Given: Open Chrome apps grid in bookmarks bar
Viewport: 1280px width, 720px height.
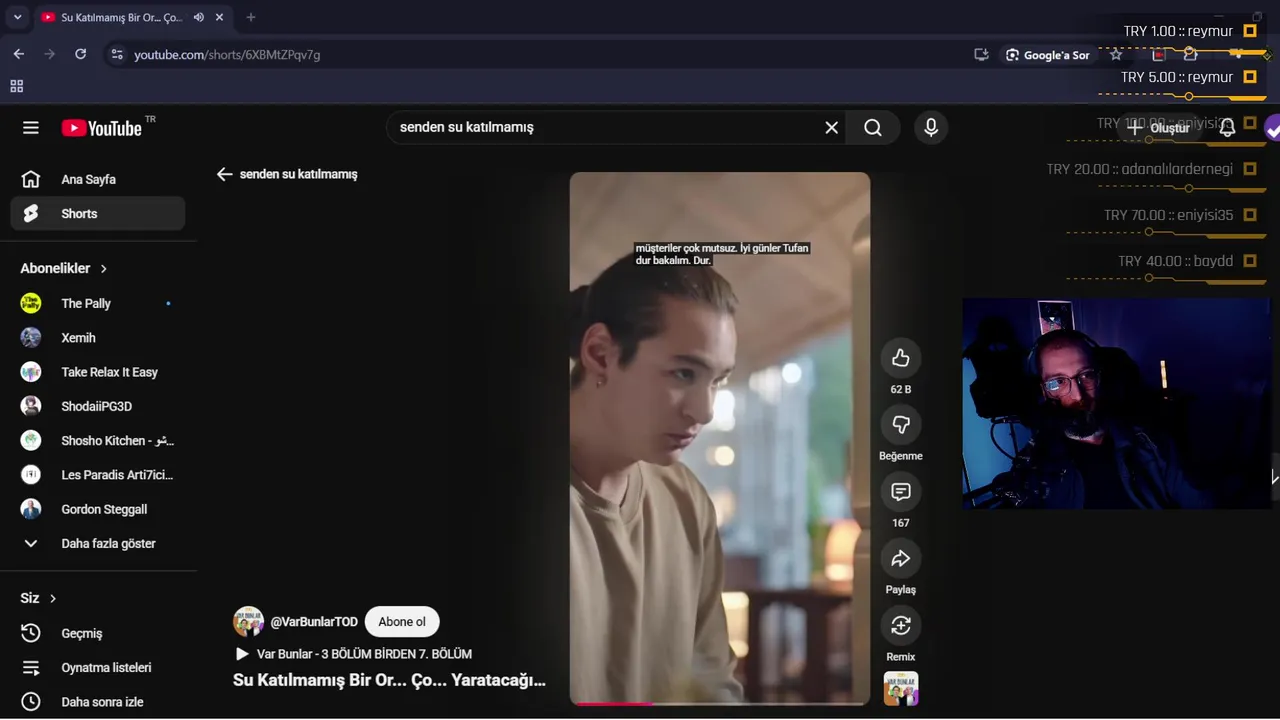Looking at the screenshot, I should [x=16, y=86].
